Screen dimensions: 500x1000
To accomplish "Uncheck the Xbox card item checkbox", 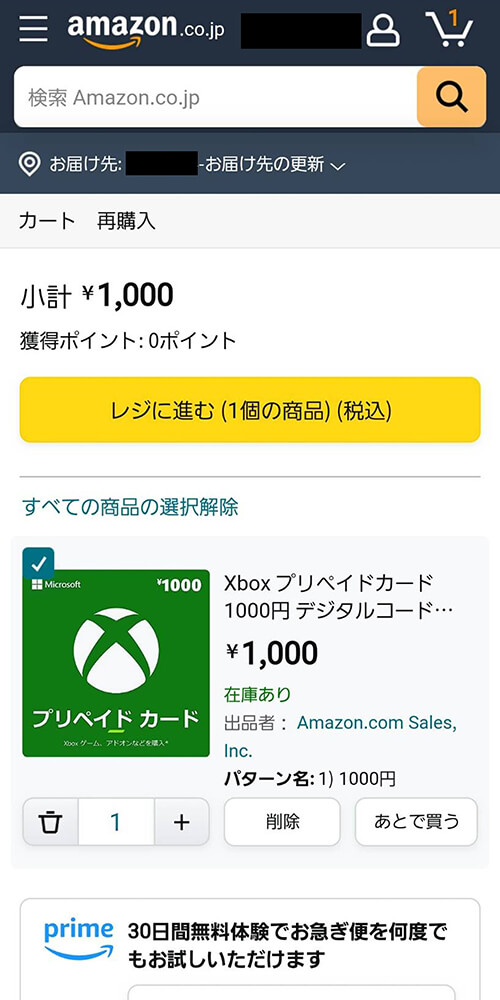I will pos(38,563).
